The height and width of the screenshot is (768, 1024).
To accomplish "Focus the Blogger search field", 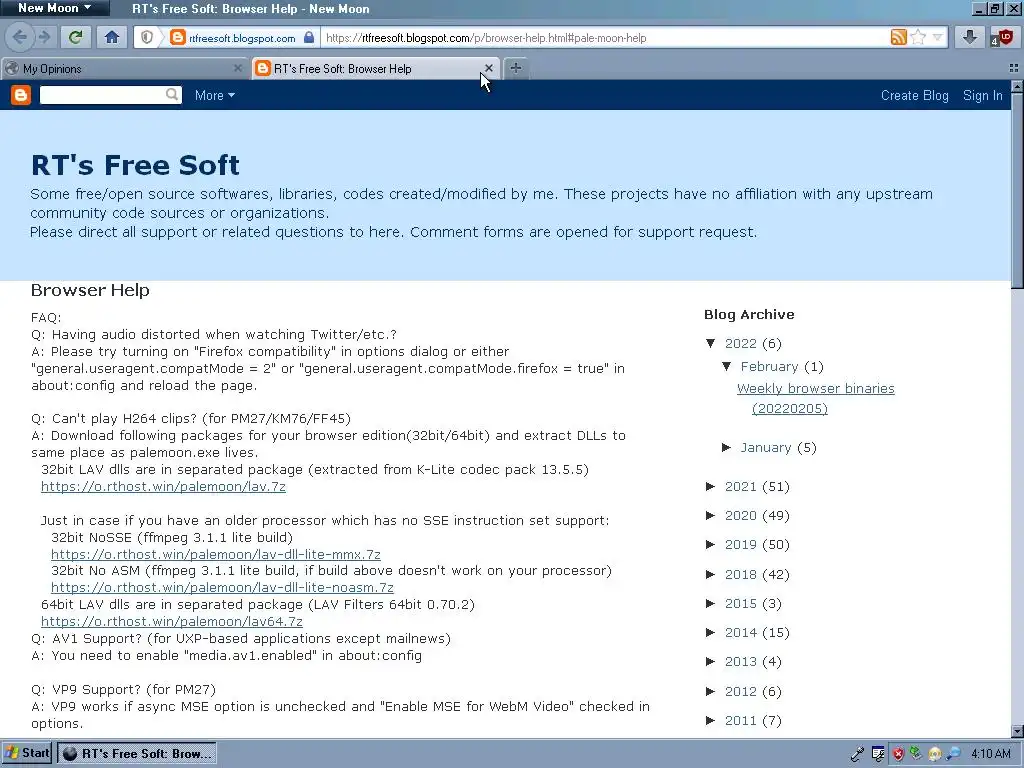I will click(x=103, y=95).
